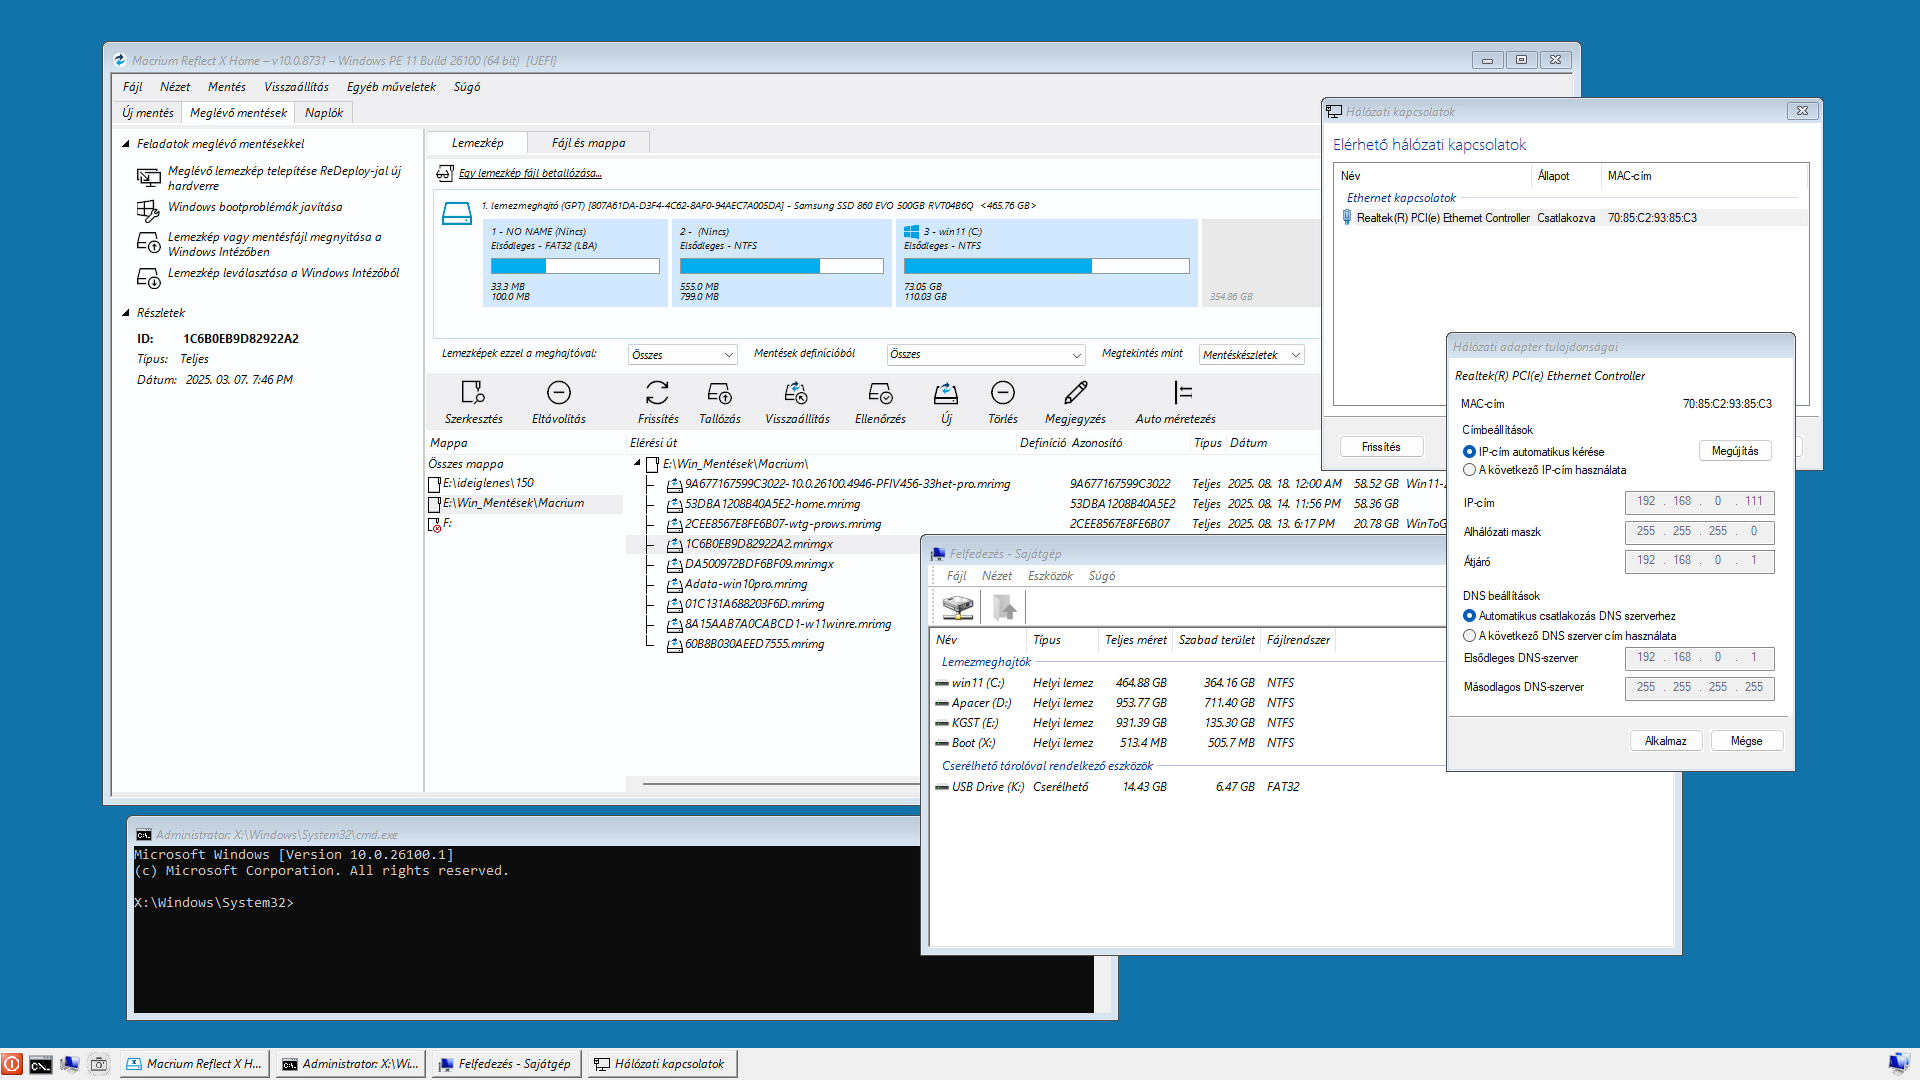Open the Egyéb műveletek menu
The width and height of the screenshot is (1920, 1080).
pos(391,87)
